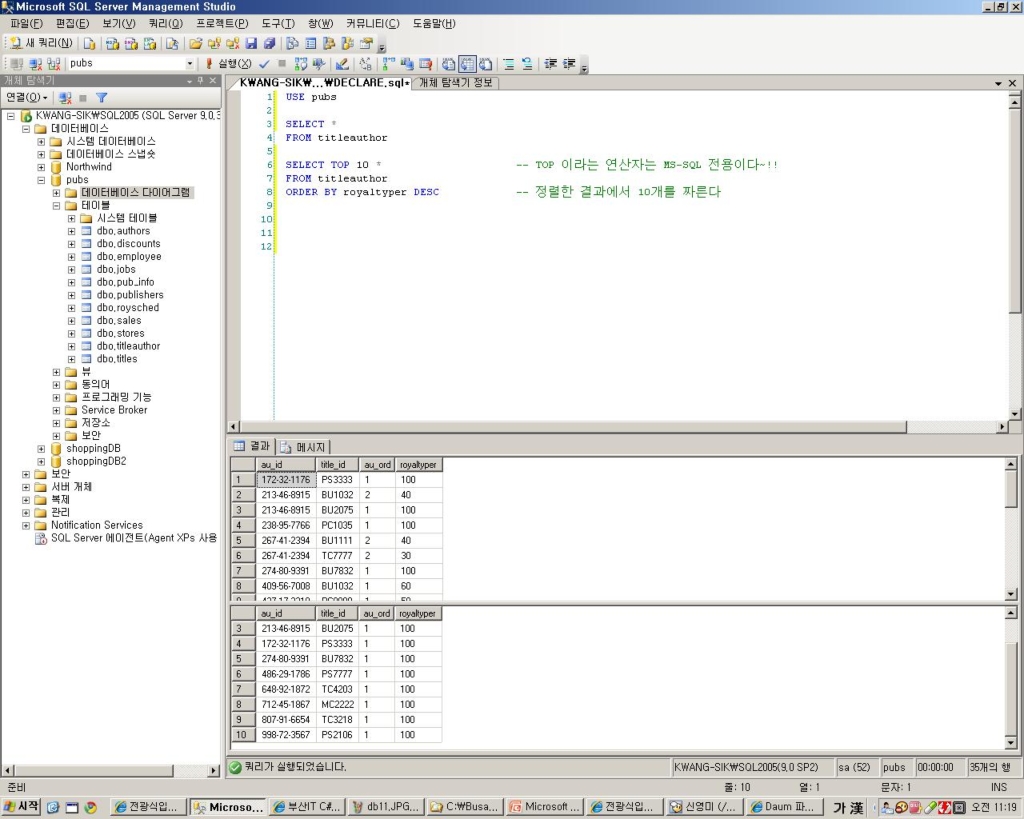The height and width of the screenshot is (819, 1024).
Task: Expand the Service Broker folder
Action: [x=56, y=410]
